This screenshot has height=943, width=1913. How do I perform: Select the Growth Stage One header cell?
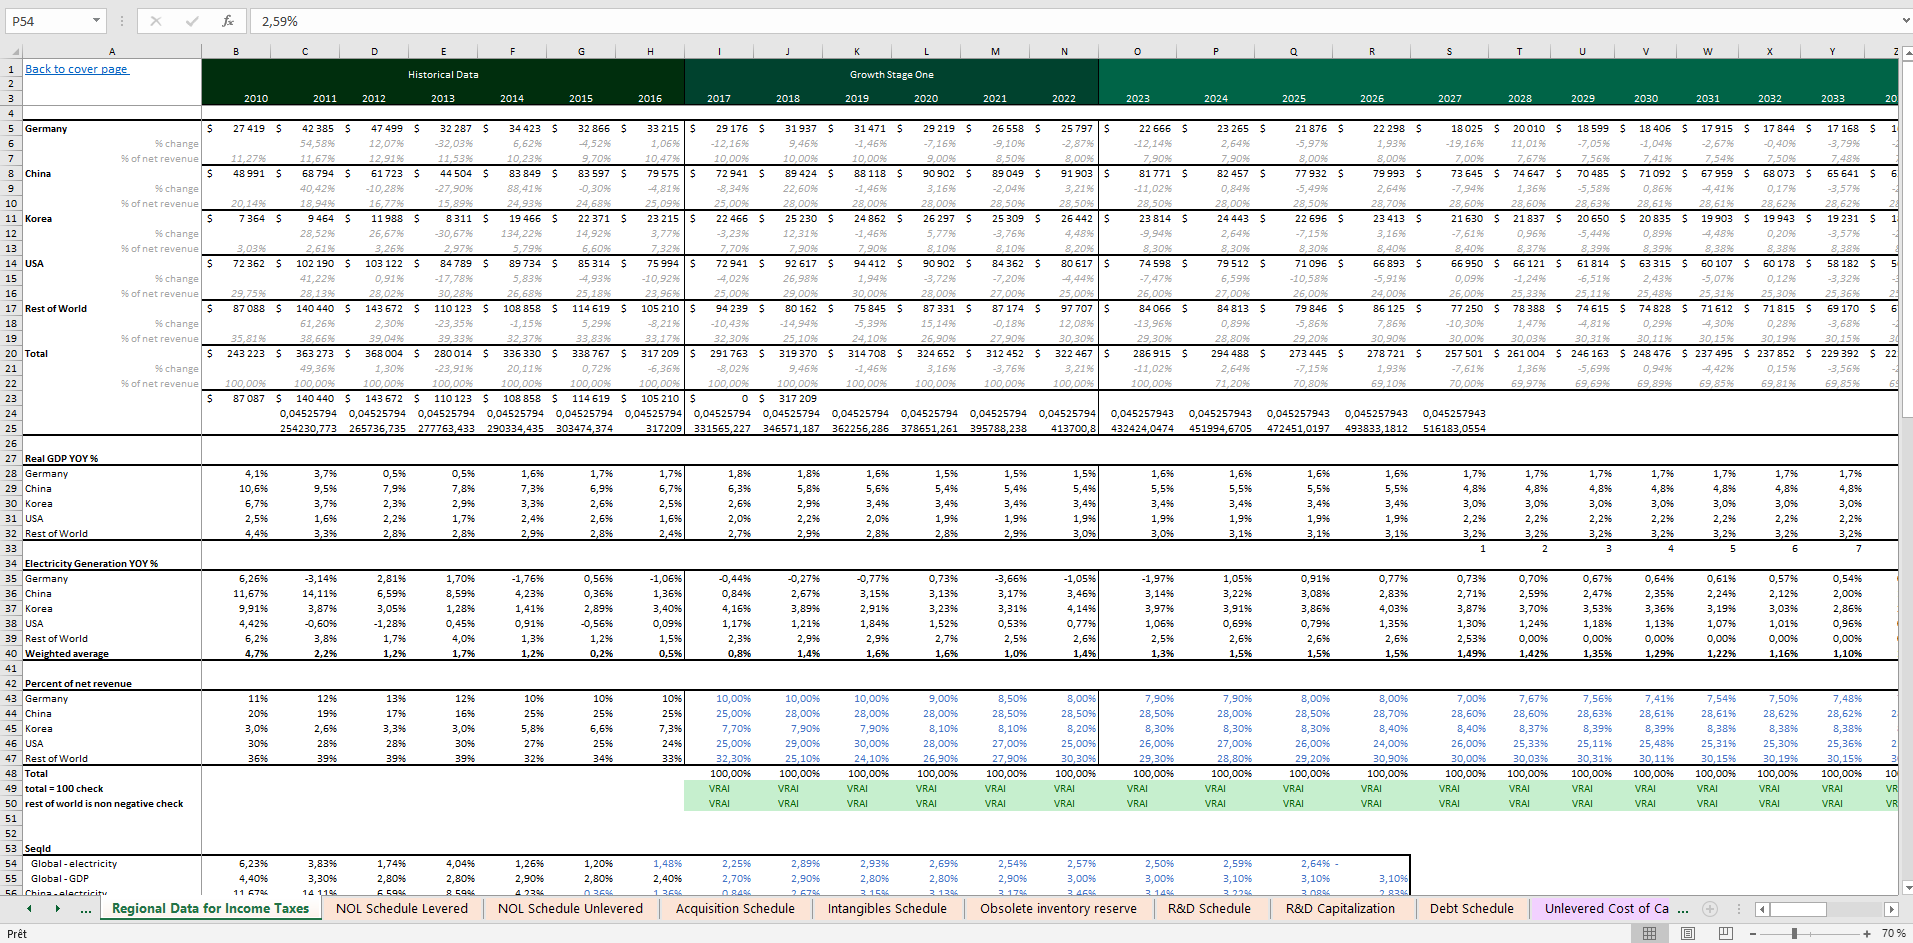[892, 75]
